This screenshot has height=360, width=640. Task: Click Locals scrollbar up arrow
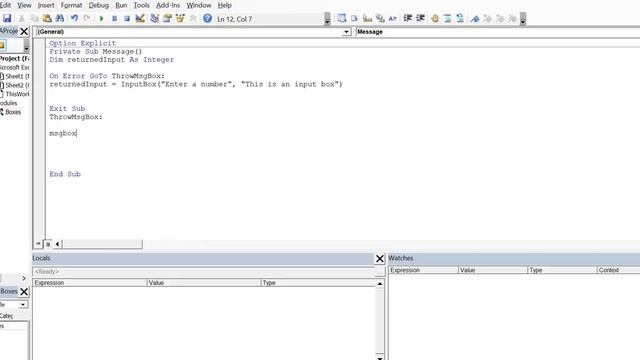click(x=380, y=283)
